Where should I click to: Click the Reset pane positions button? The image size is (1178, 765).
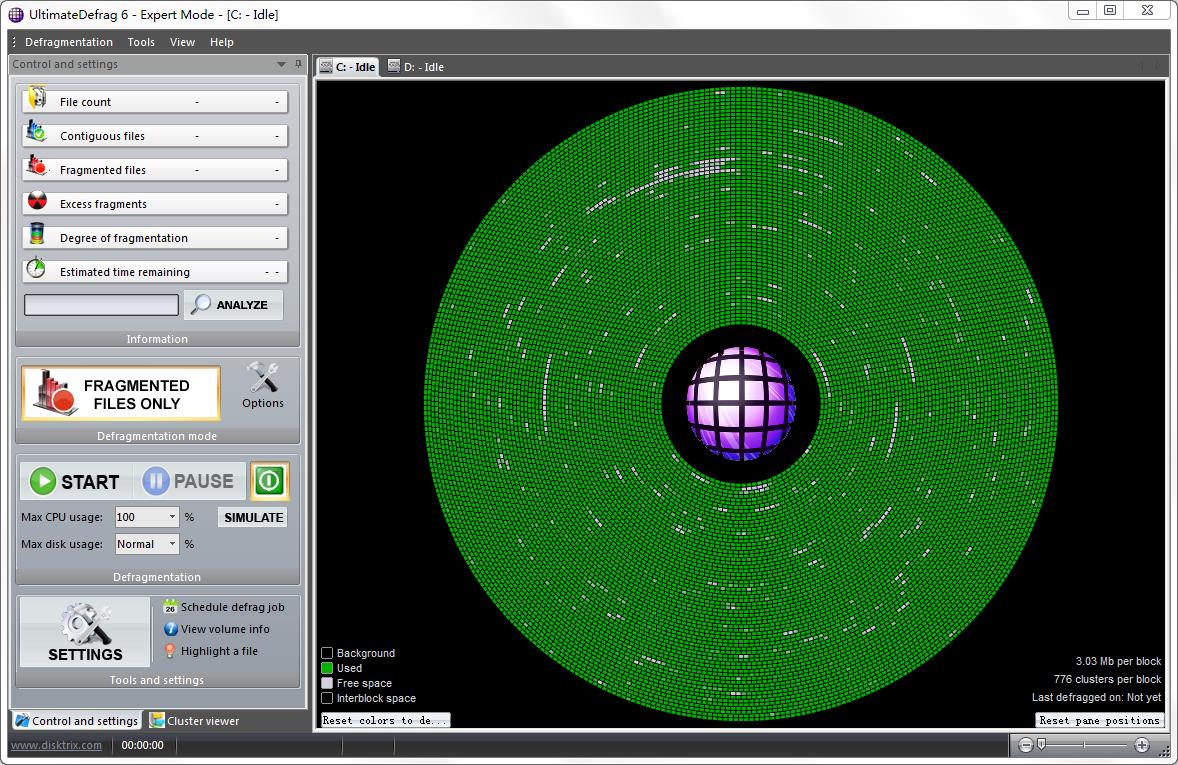coord(1100,720)
